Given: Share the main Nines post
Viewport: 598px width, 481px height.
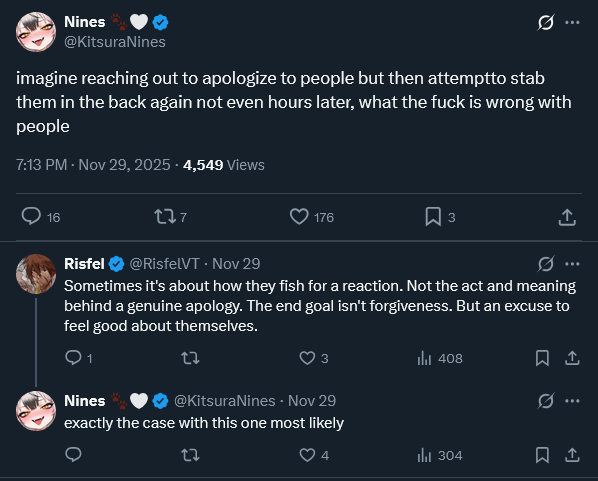Looking at the screenshot, I should (x=567, y=217).
